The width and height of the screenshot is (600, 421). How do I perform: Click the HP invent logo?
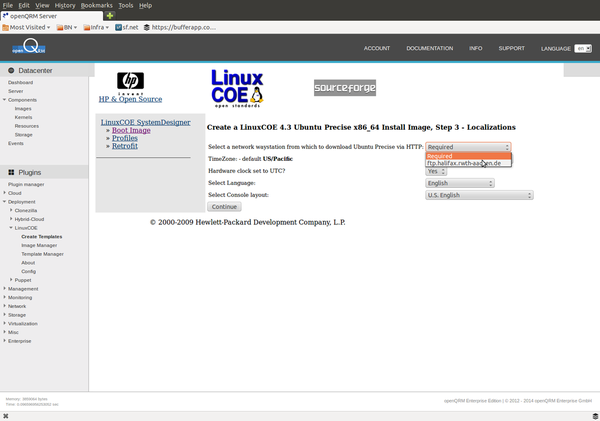click(x=130, y=83)
